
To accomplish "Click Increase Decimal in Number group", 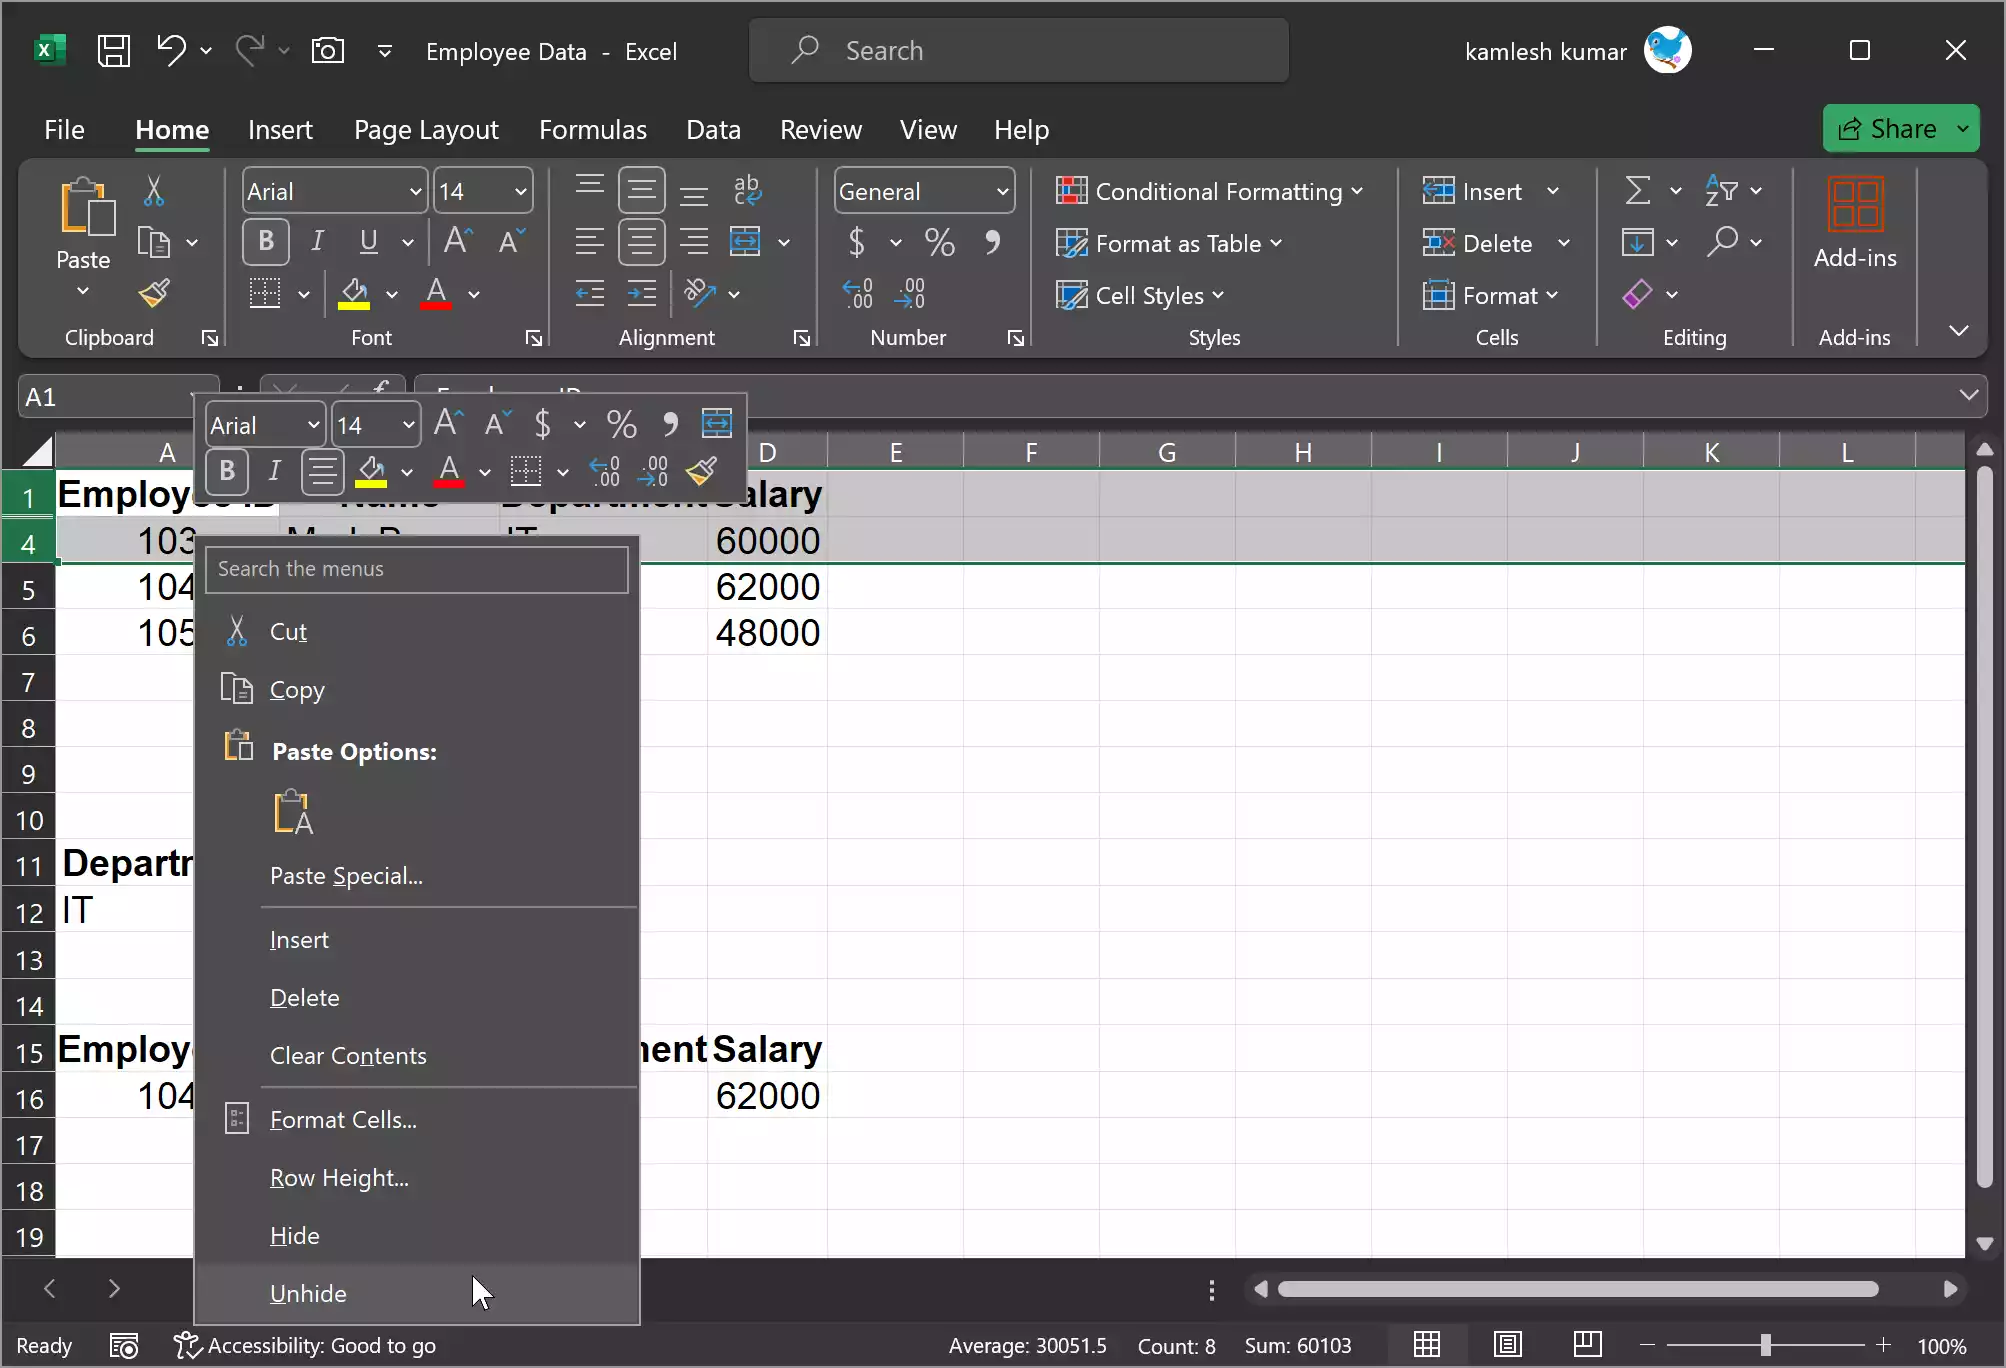I will click(x=858, y=294).
